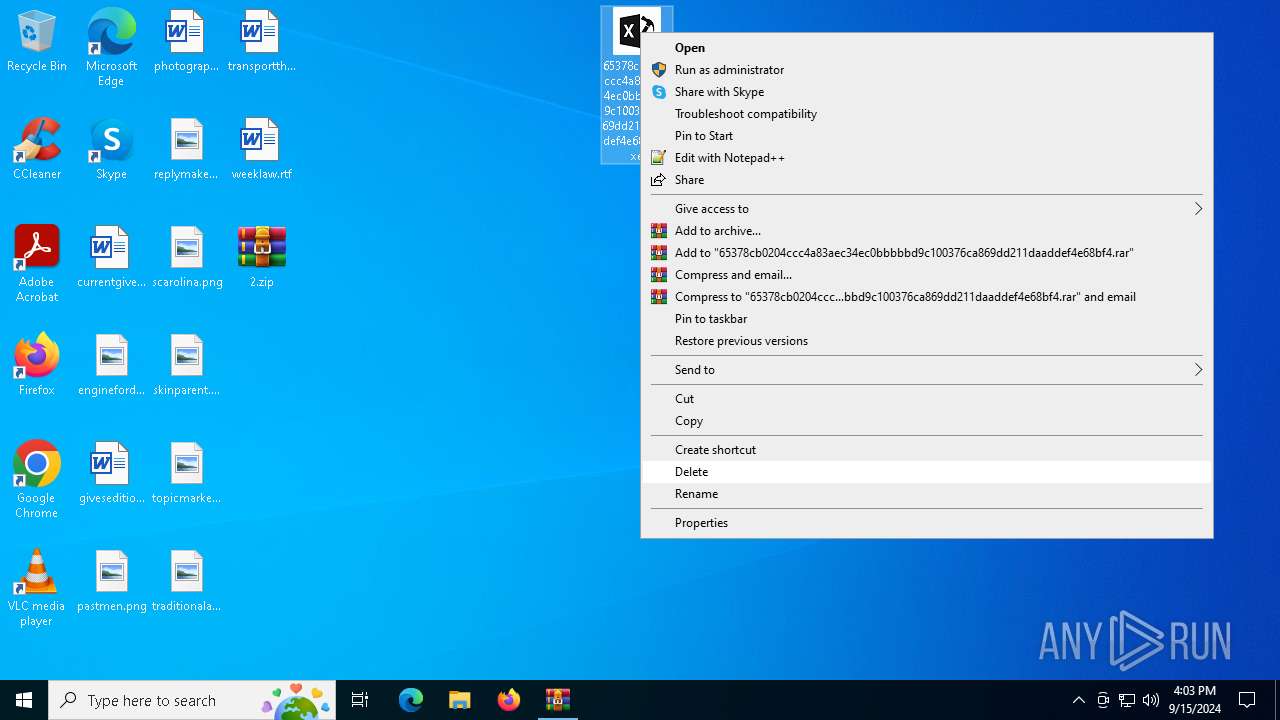Select the replymake... image file icon

click(186, 148)
